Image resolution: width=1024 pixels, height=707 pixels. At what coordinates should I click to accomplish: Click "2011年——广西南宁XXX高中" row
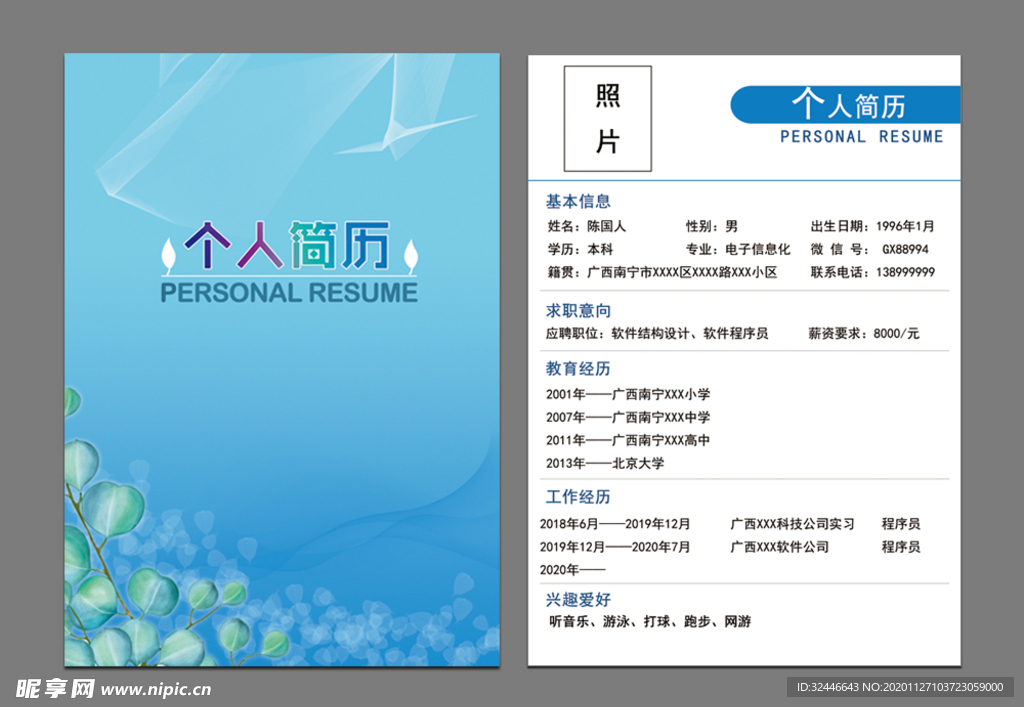(628, 441)
